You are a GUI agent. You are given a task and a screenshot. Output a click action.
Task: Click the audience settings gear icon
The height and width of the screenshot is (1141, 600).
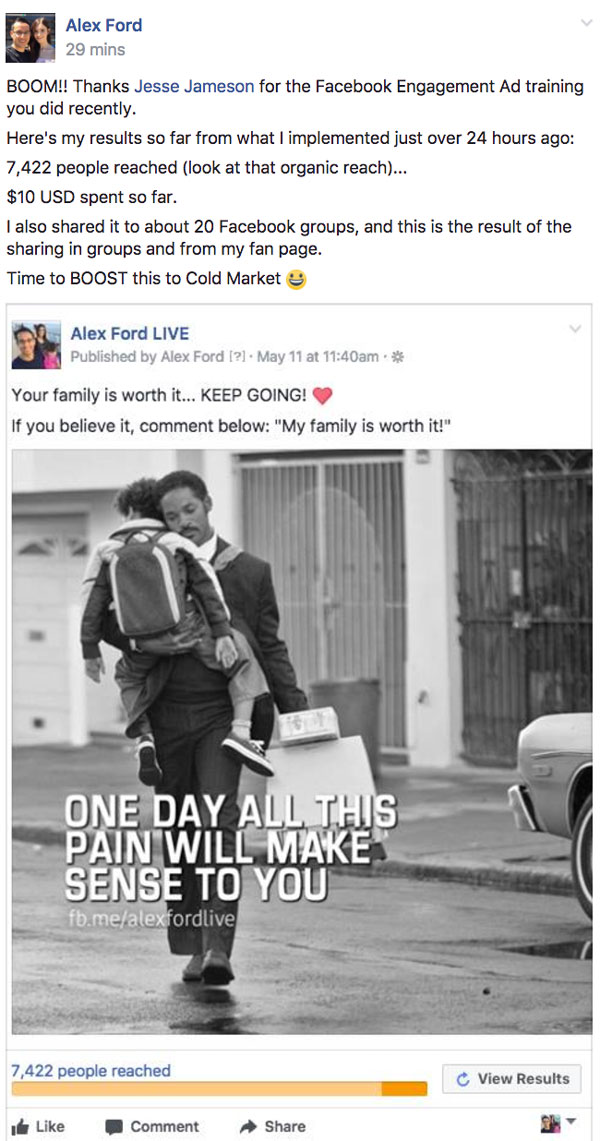point(397,357)
